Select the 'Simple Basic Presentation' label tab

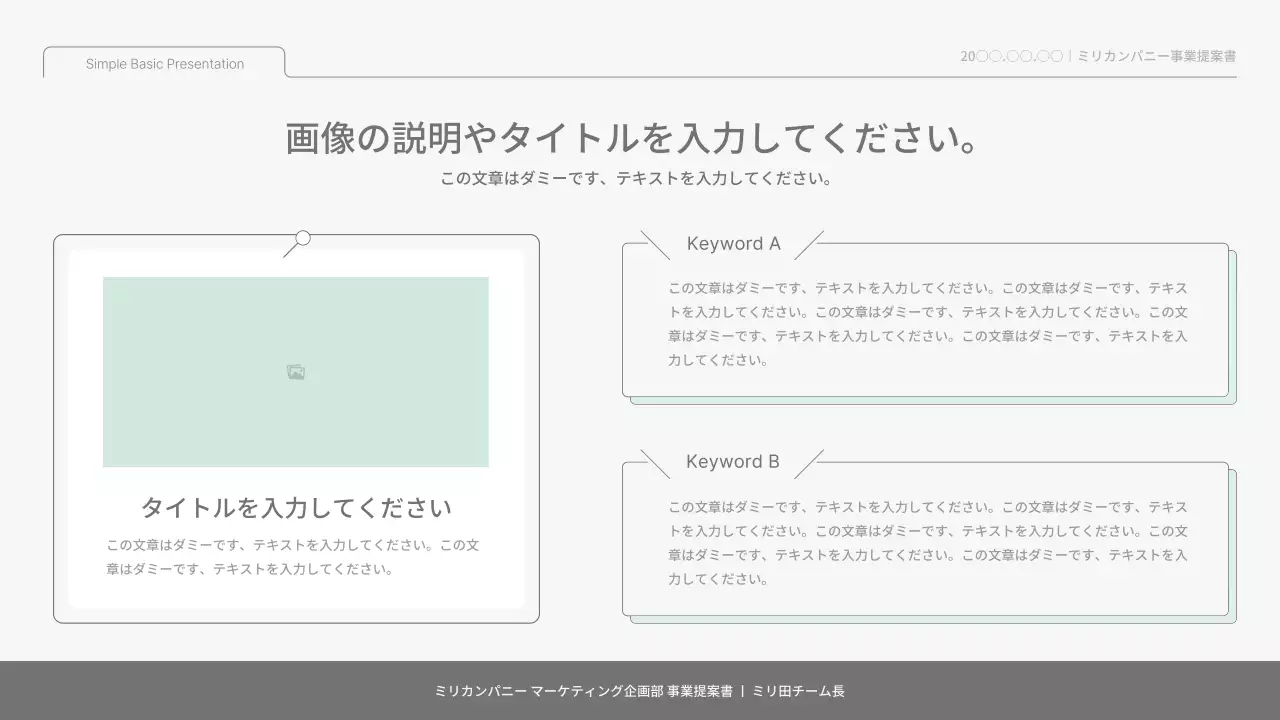[163, 63]
